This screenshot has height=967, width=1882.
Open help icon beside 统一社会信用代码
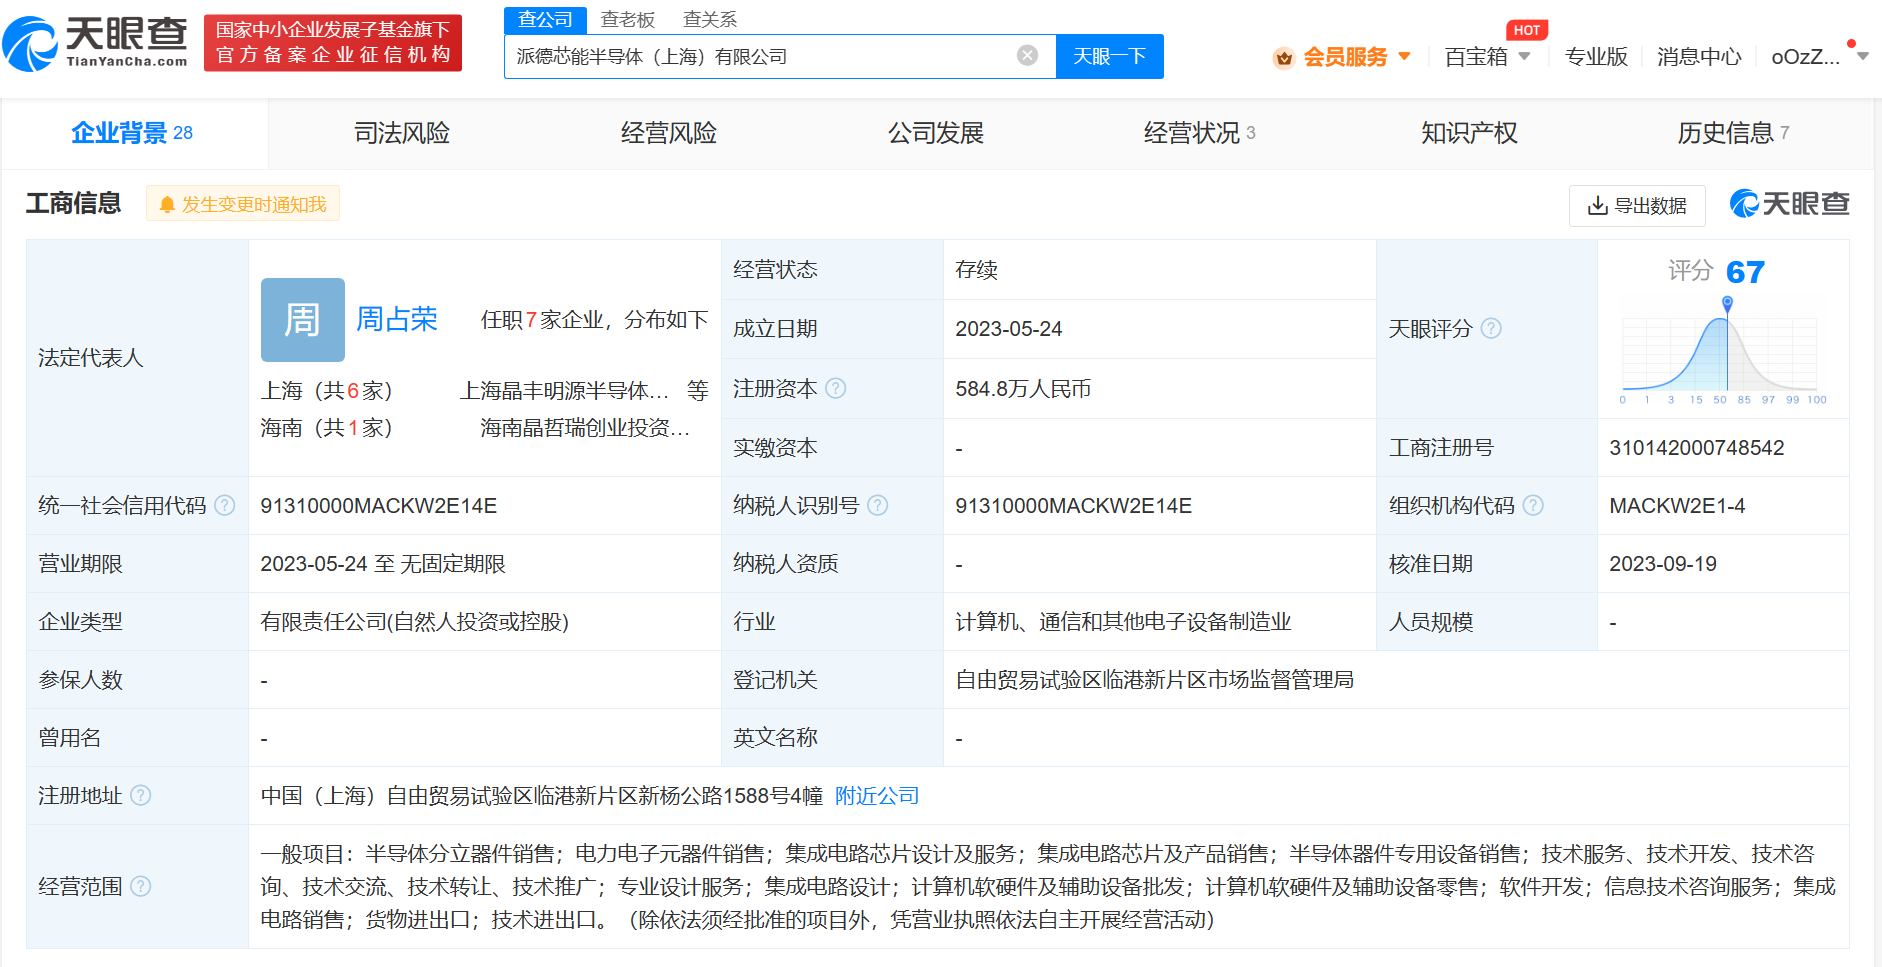coord(225,505)
